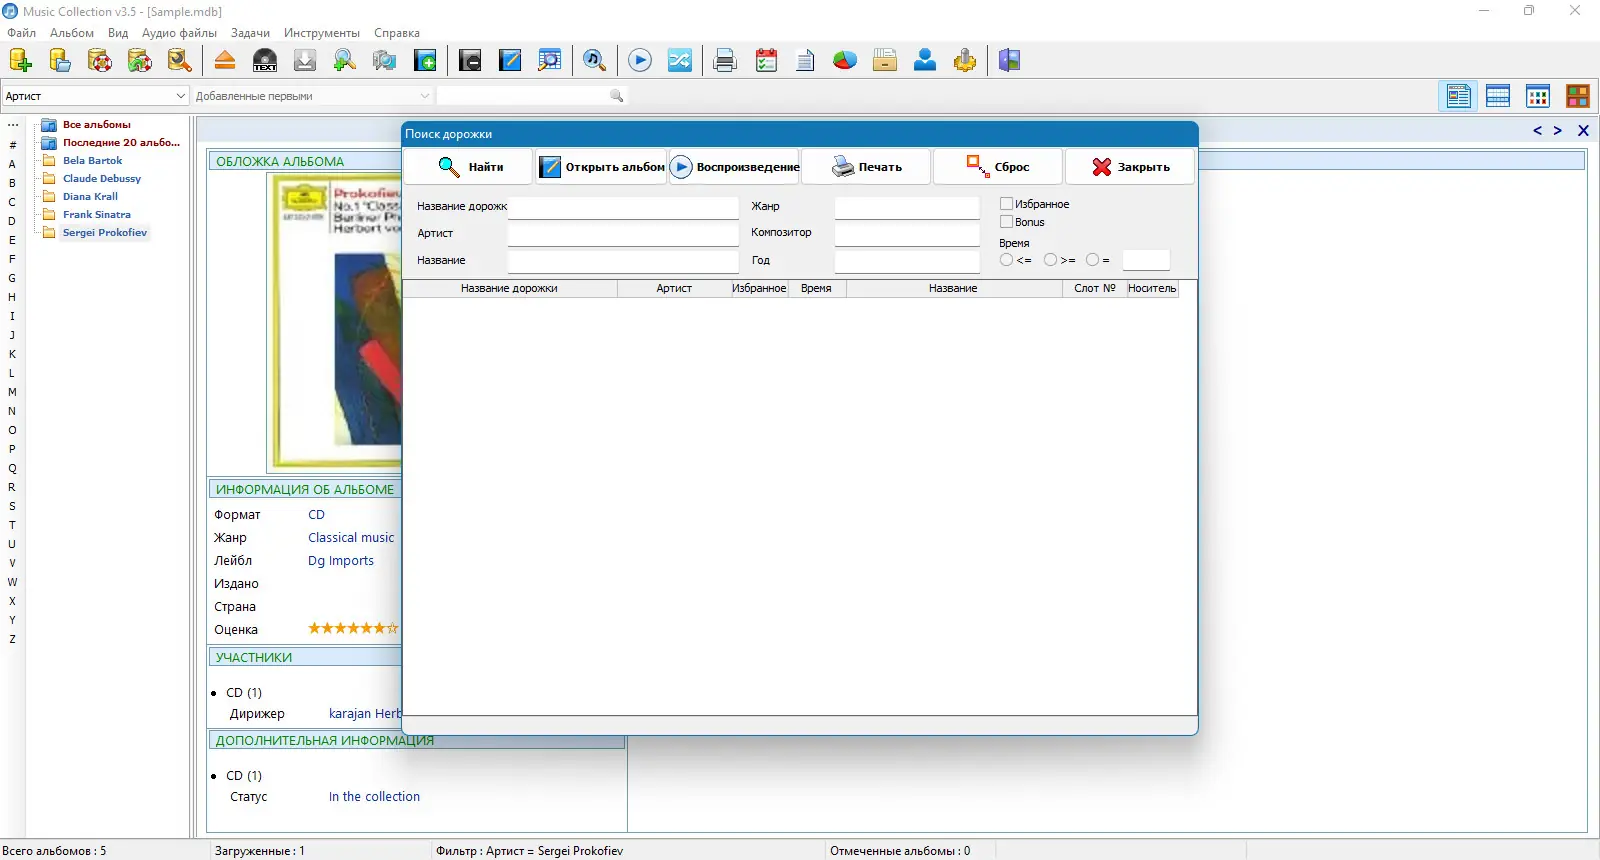1600x860 pixels.
Task: Select the <= time radio button
Action: 1006,260
